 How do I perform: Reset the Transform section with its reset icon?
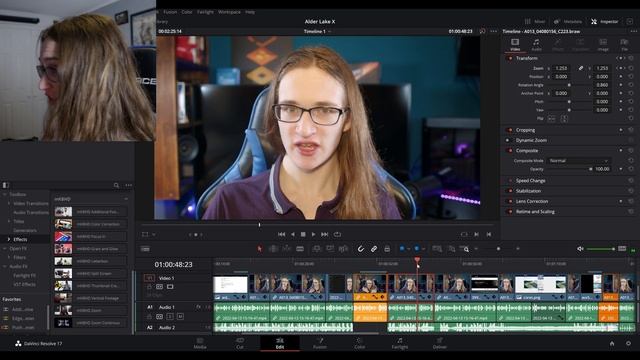click(x=631, y=58)
